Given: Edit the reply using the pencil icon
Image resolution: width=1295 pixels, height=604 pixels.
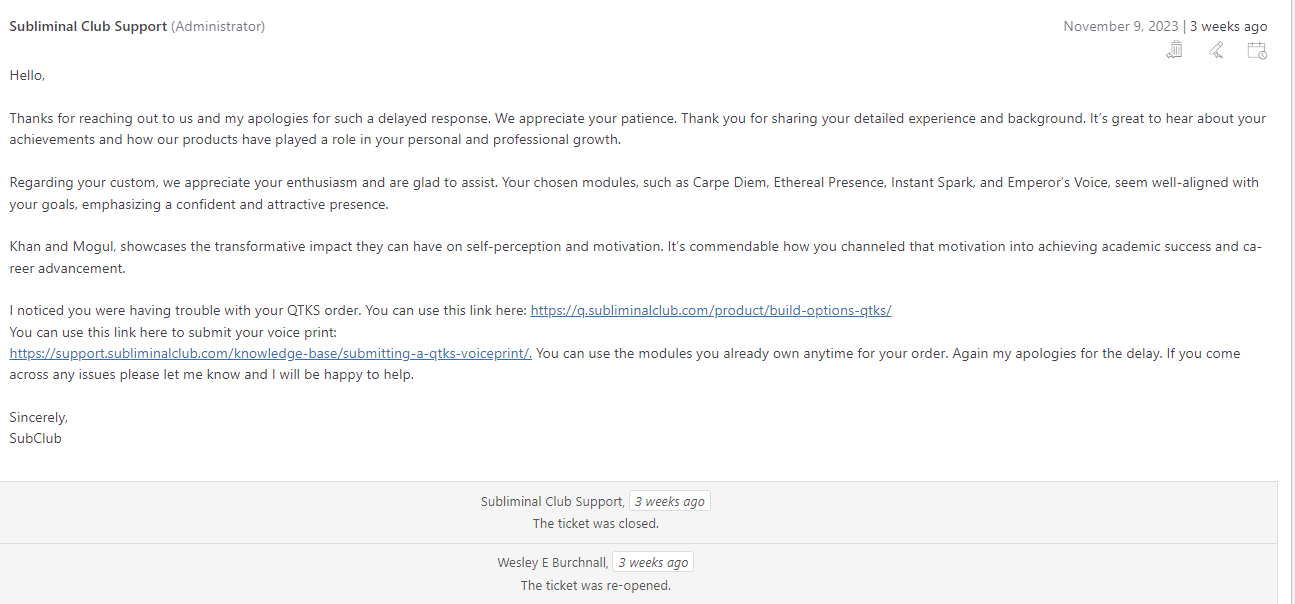Looking at the screenshot, I should [1216, 50].
